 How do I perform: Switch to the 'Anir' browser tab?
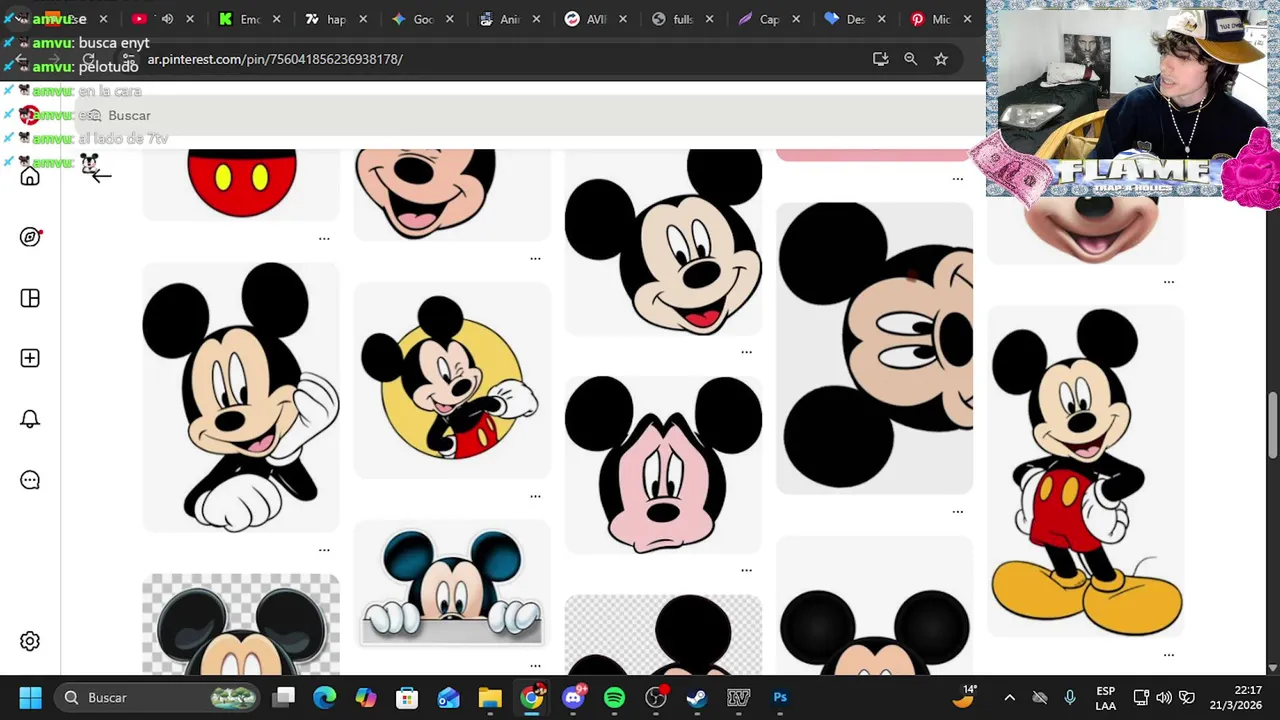[500, 19]
